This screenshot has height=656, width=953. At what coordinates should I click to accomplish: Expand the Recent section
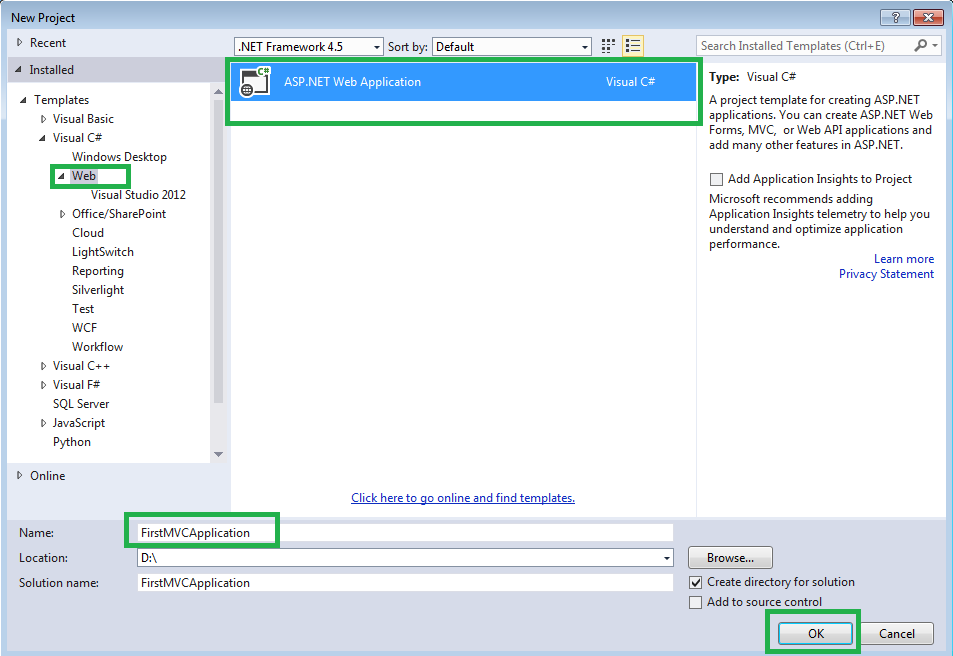[x=19, y=43]
